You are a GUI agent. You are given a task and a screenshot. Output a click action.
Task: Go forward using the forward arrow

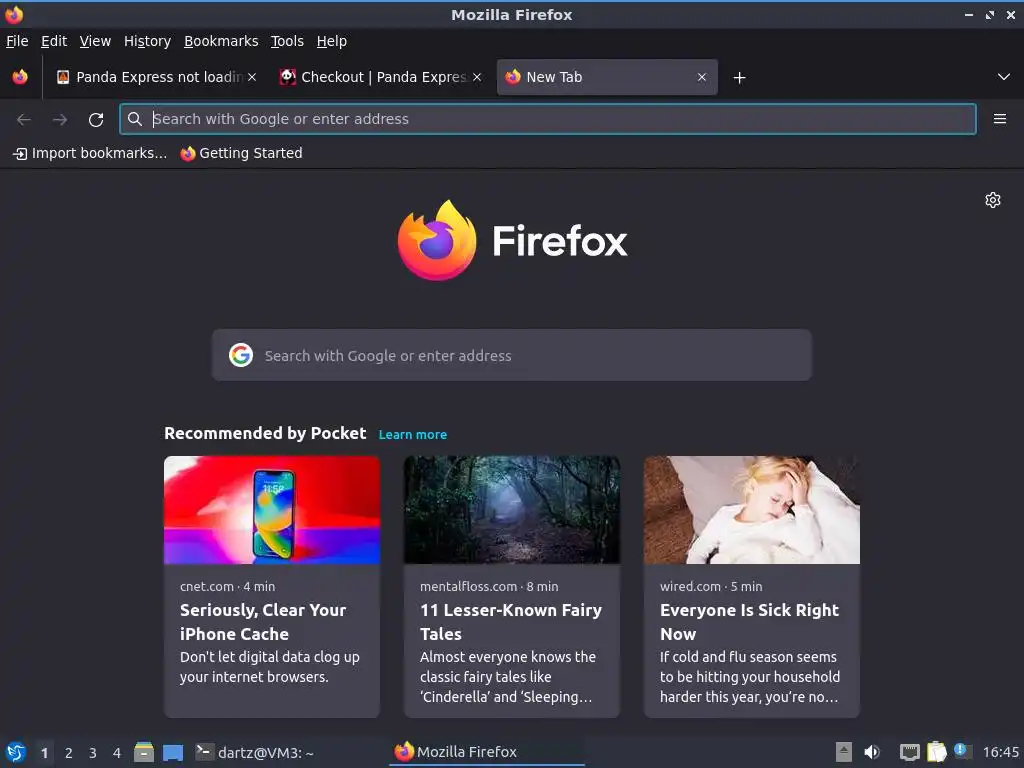[x=60, y=120]
